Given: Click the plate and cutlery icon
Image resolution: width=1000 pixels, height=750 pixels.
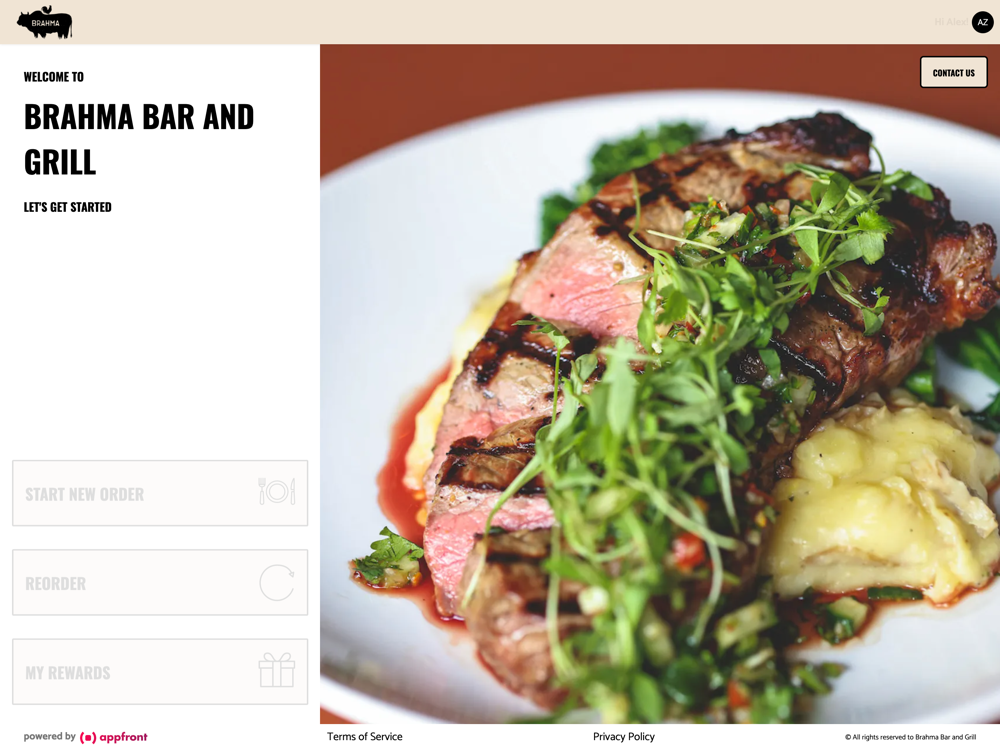Looking at the screenshot, I should pyautogui.click(x=277, y=492).
